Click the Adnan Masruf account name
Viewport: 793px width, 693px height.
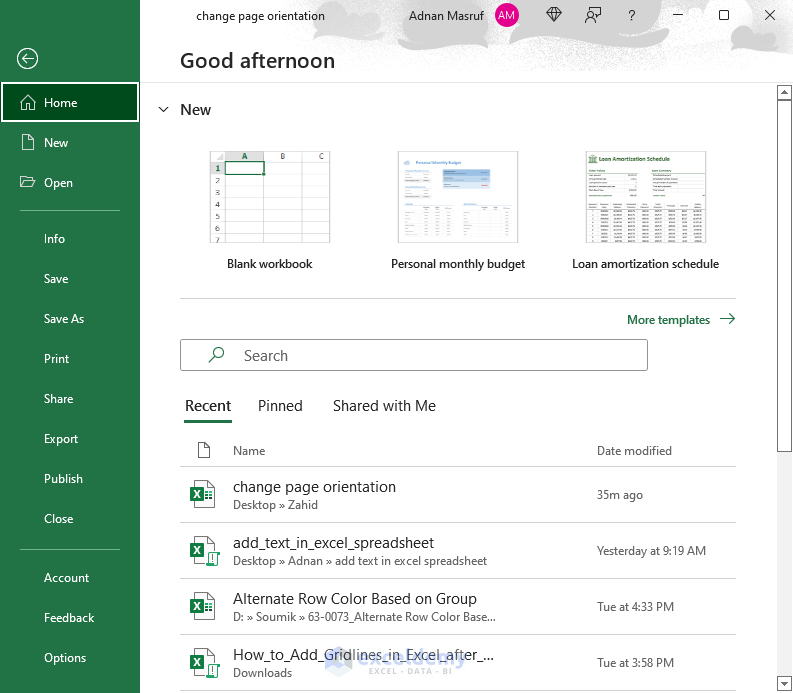[446, 16]
